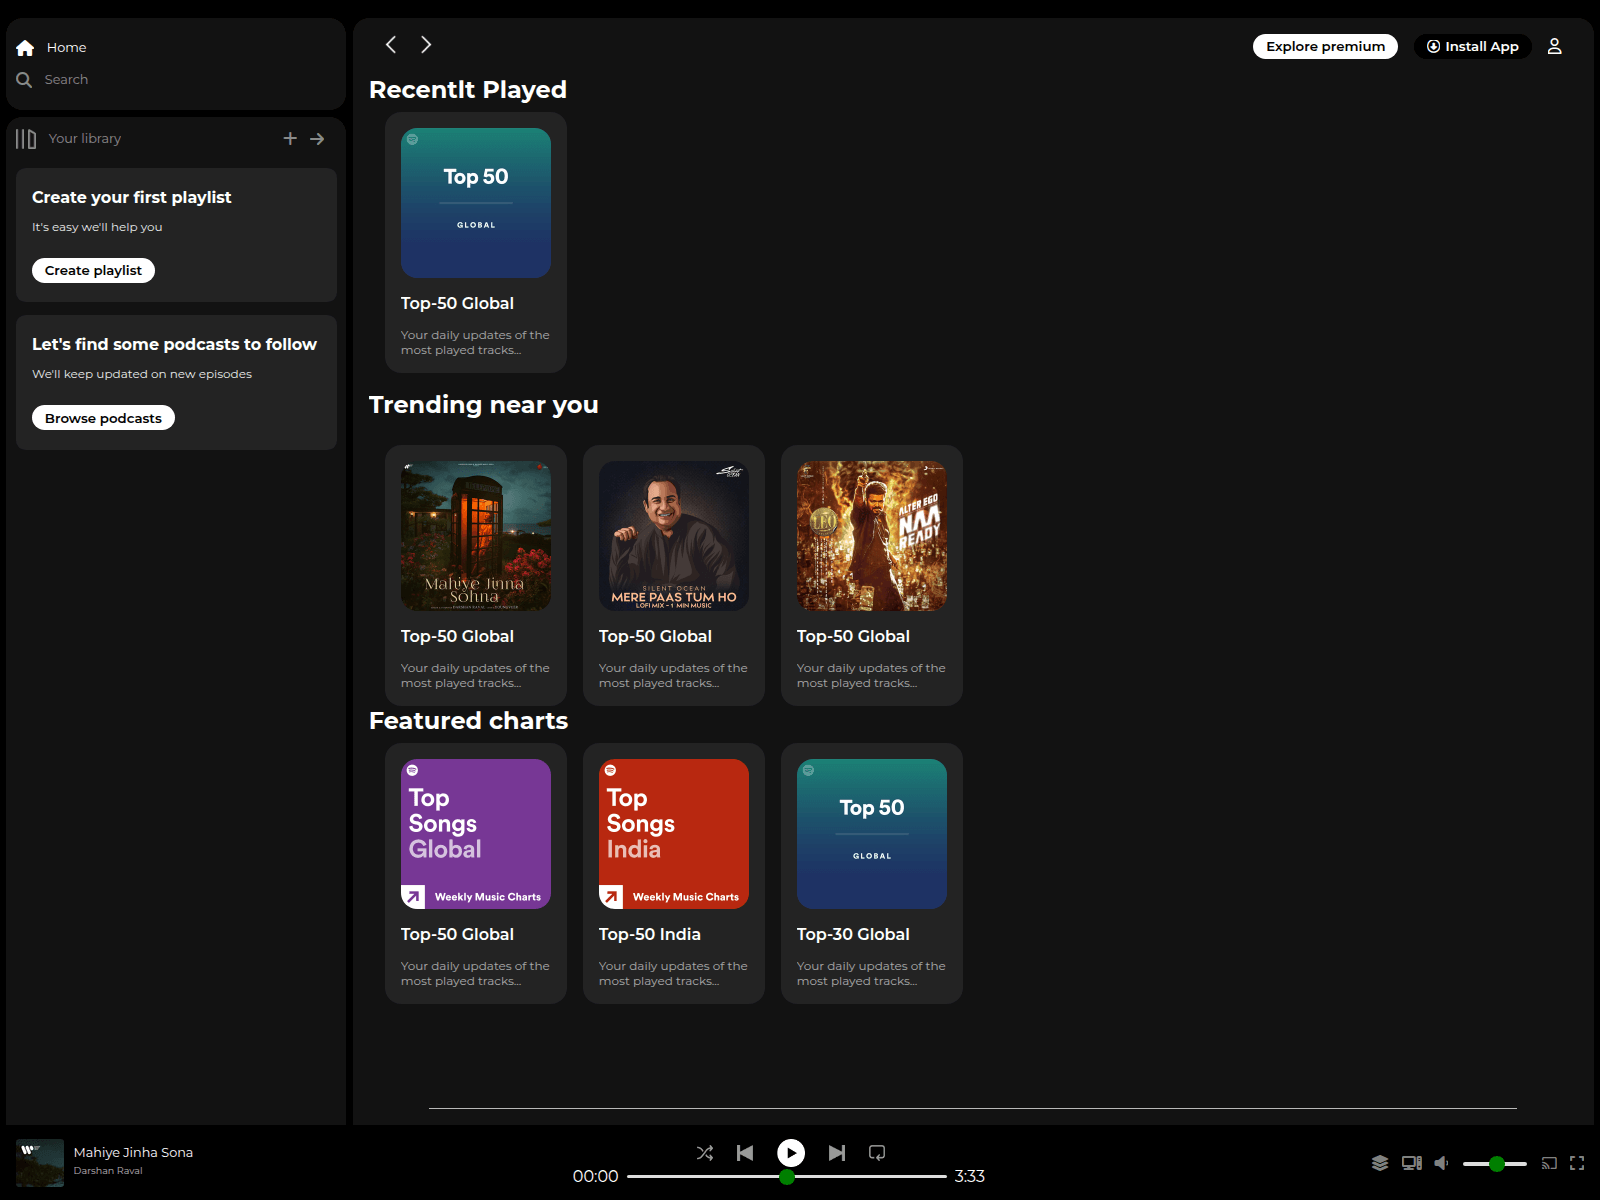The width and height of the screenshot is (1600, 1200).
Task: Enter fullscreen mode icon
Action: tap(1577, 1163)
